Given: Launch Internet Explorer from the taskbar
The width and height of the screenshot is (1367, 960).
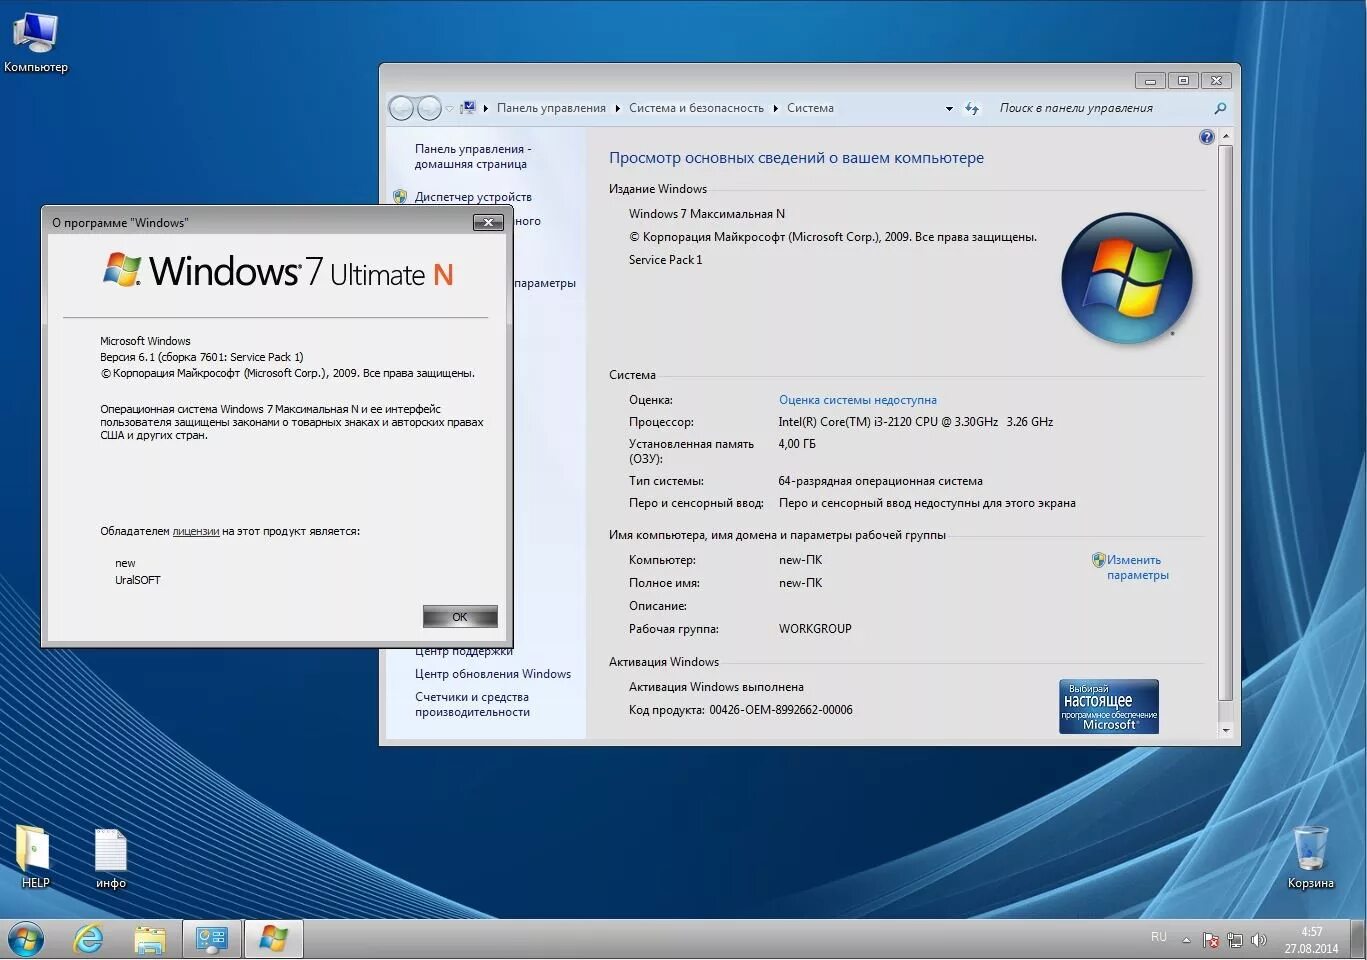Looking at the screenshot, I should click(x=89, y=939).
